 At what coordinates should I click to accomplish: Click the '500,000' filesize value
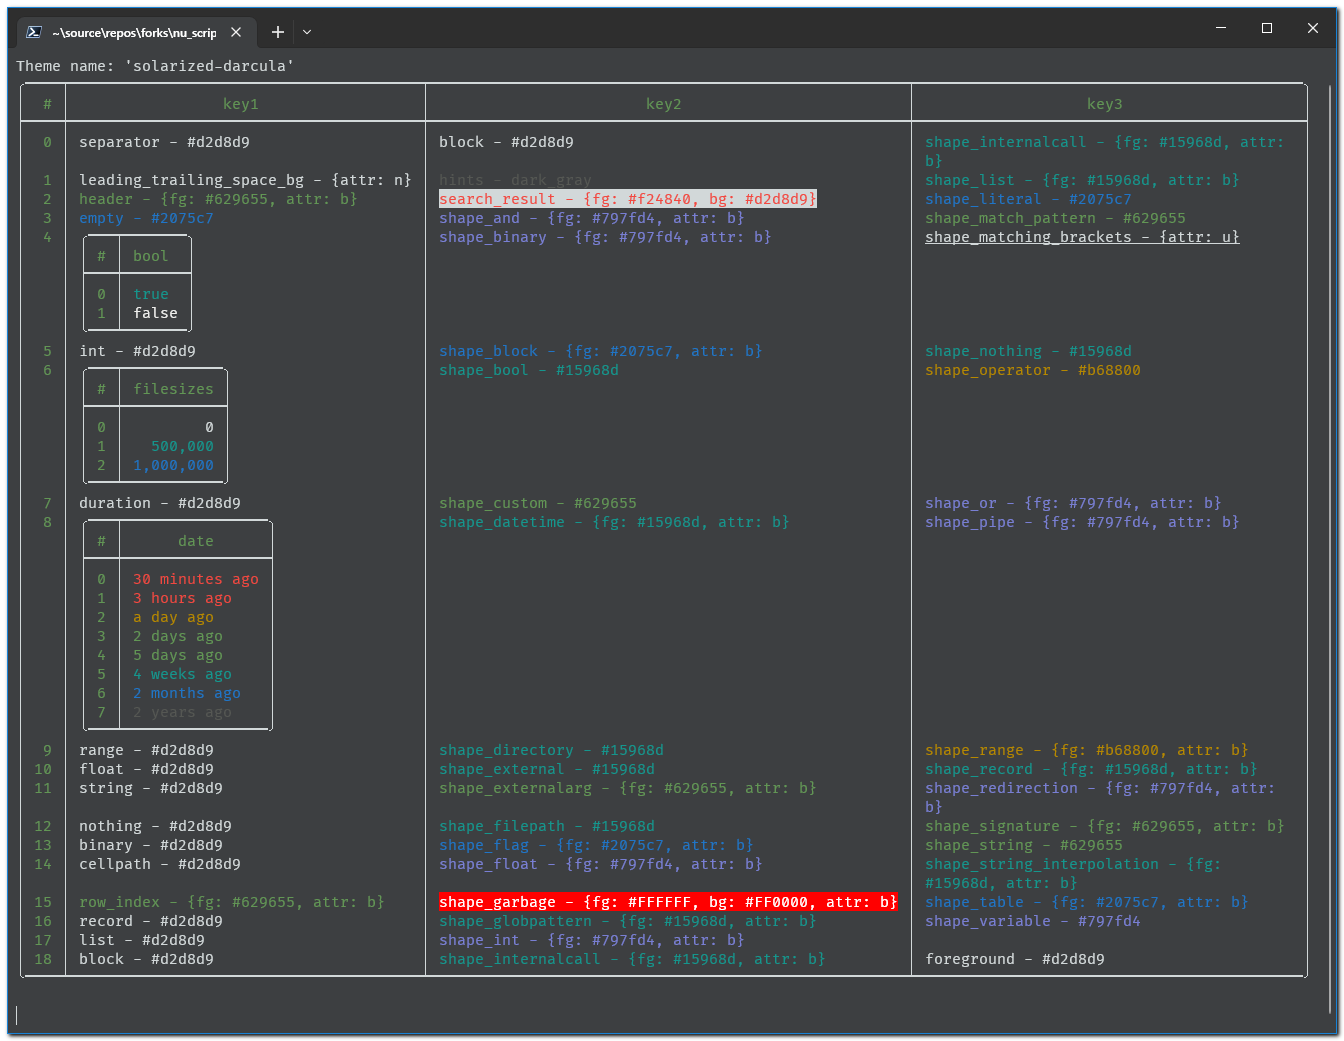point(183,446)
